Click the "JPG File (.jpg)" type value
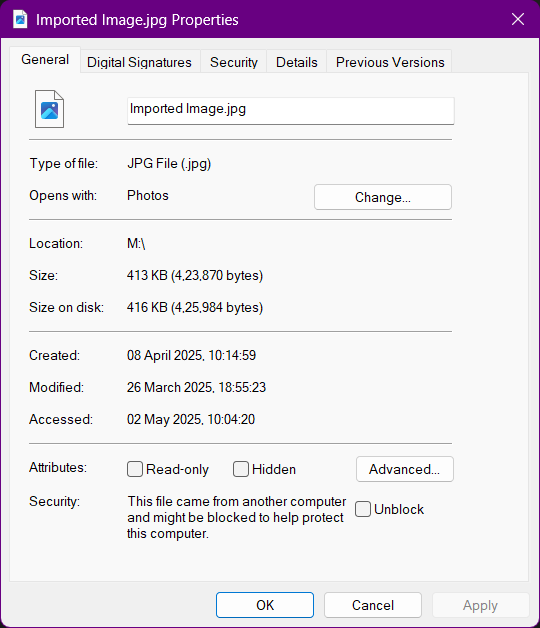The width and height of the screenshot is (540, 628). (169, 164)
